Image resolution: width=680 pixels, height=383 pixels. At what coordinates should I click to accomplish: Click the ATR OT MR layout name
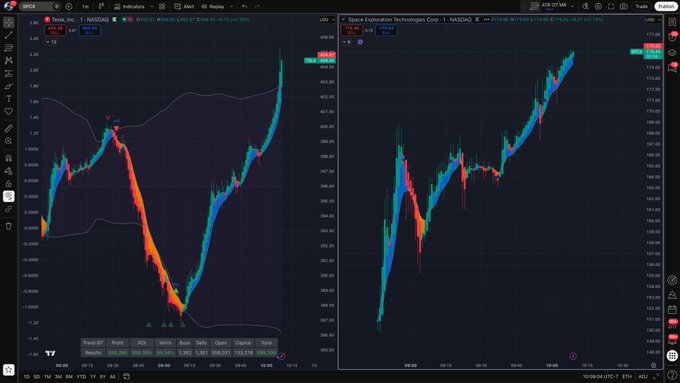click(x=554, y=5)
